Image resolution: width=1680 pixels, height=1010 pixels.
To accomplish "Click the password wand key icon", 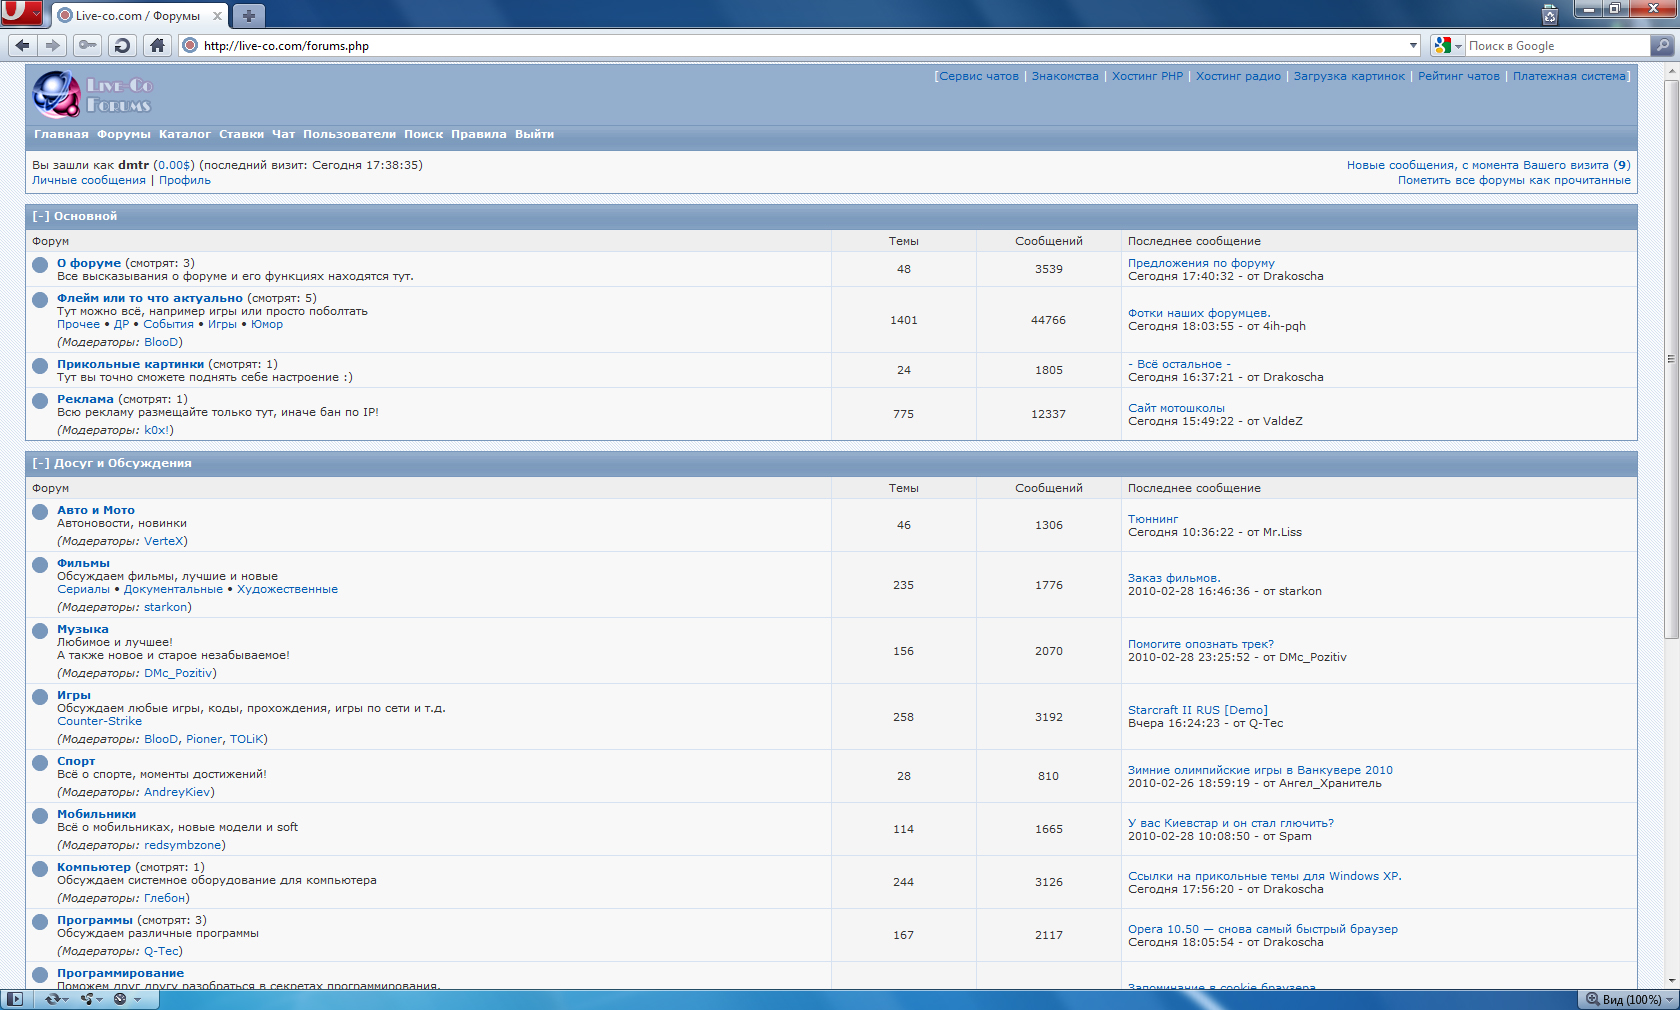I will (x=88, y=45).
